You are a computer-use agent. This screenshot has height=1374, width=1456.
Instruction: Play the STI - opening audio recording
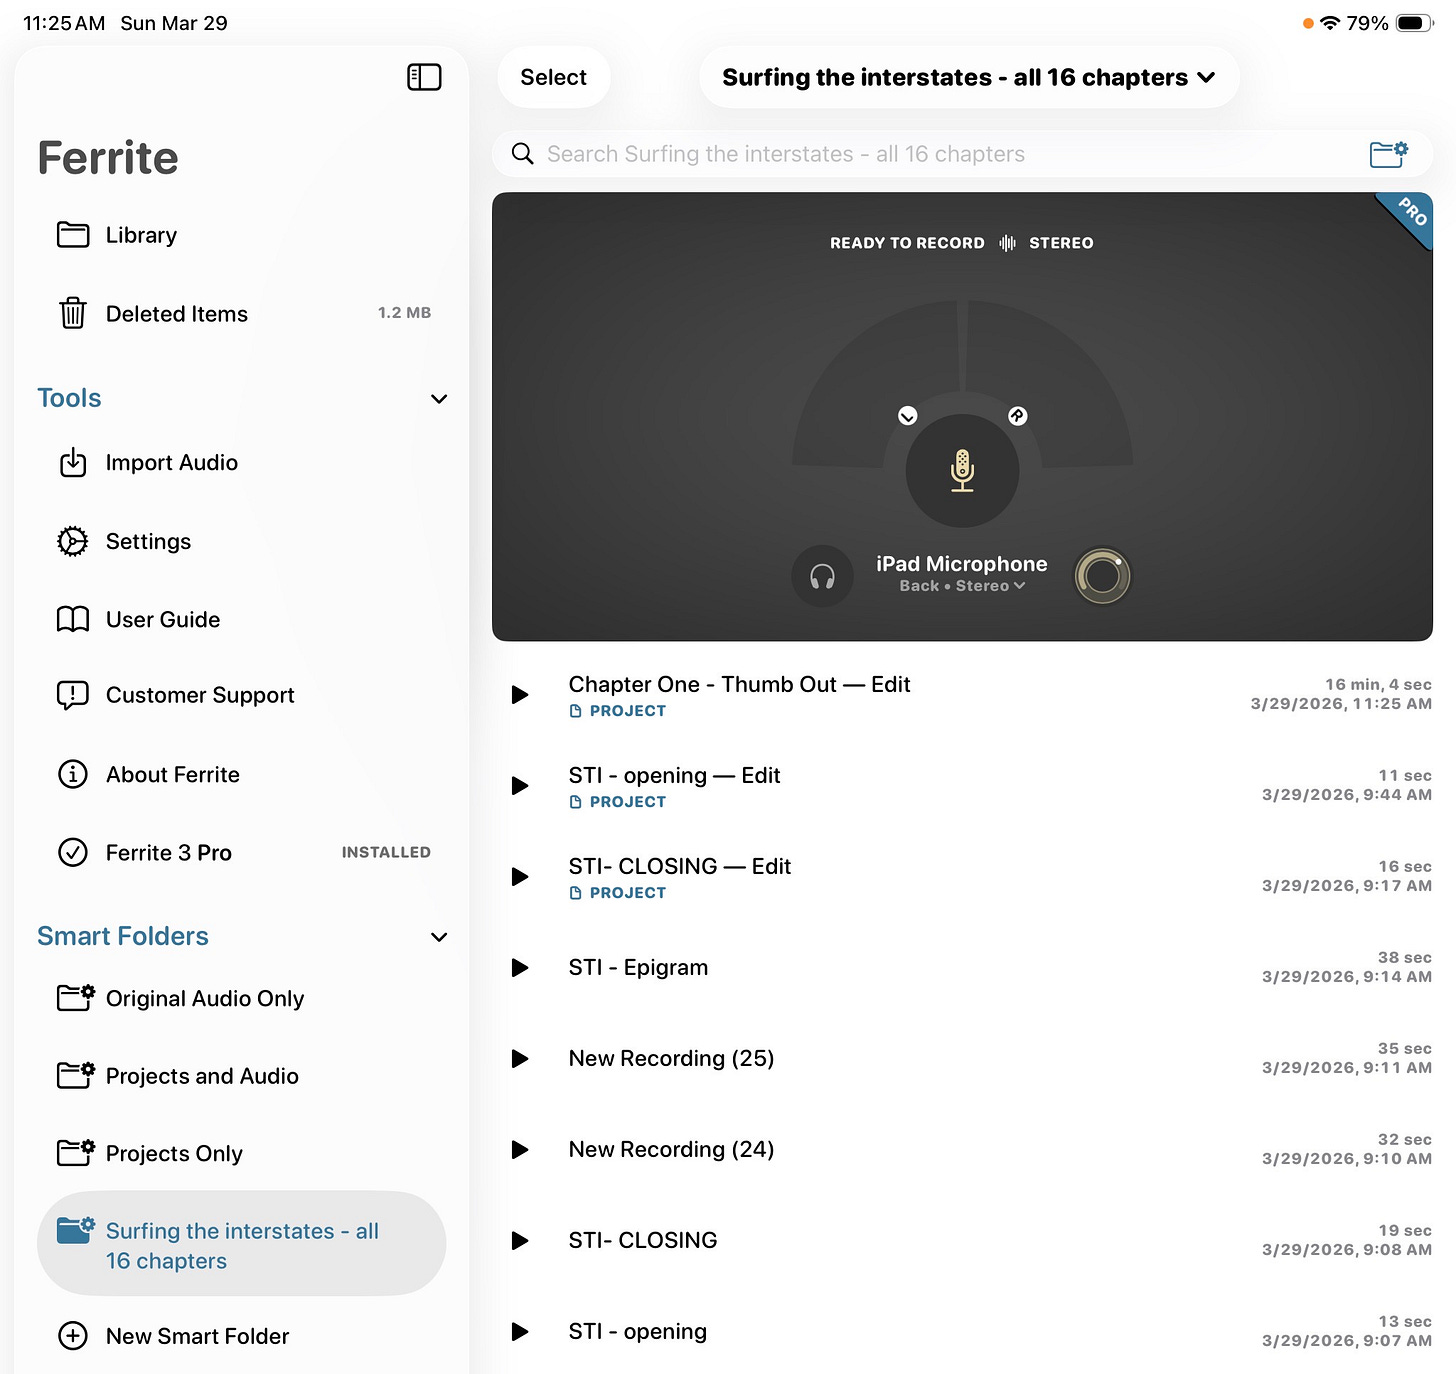[x=520, y=1331]
